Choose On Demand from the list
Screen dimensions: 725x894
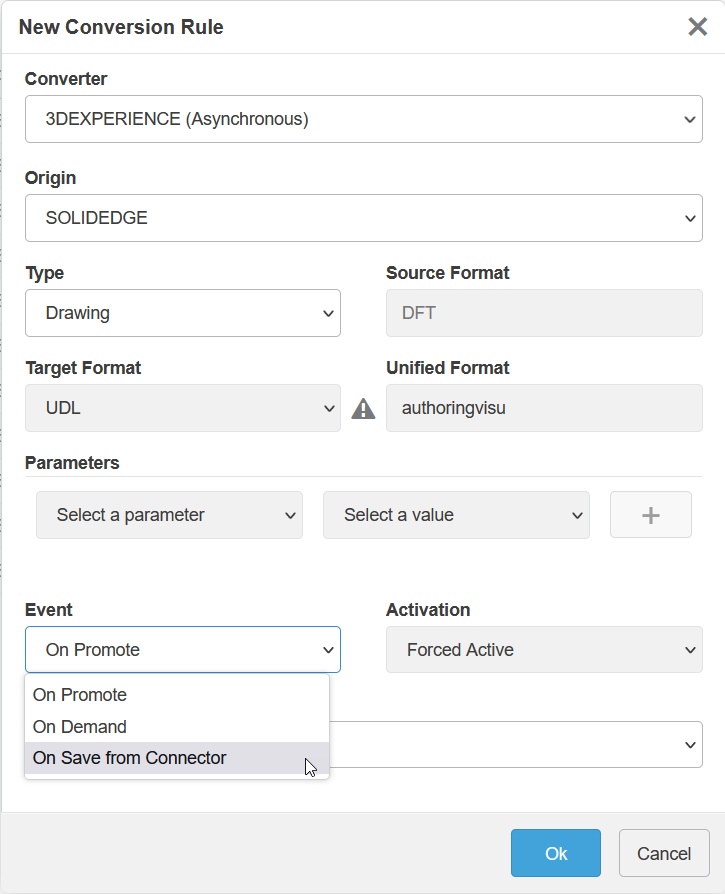coord(177,726)
